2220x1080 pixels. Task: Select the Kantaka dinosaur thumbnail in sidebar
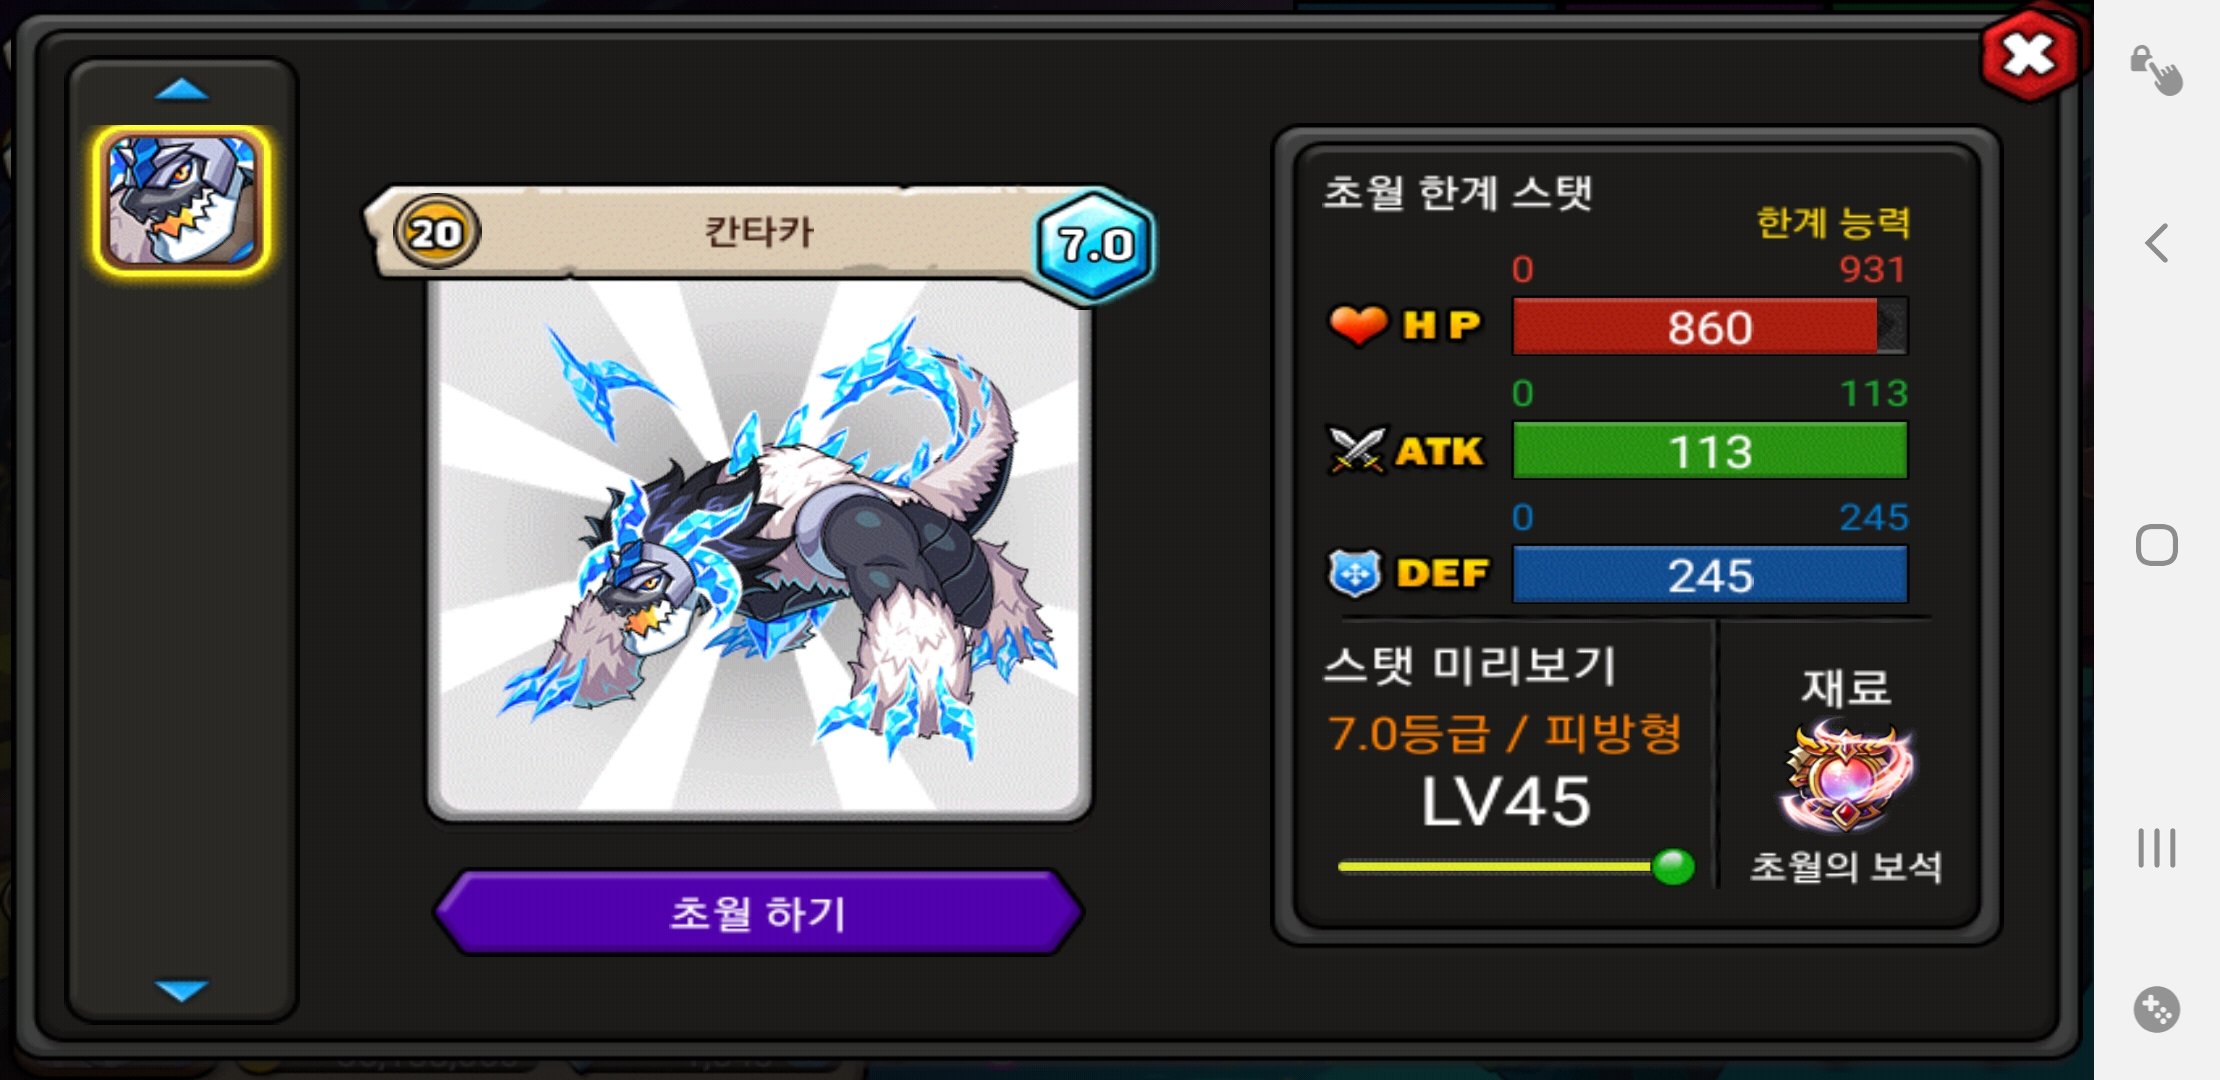[x=181, y=201]
